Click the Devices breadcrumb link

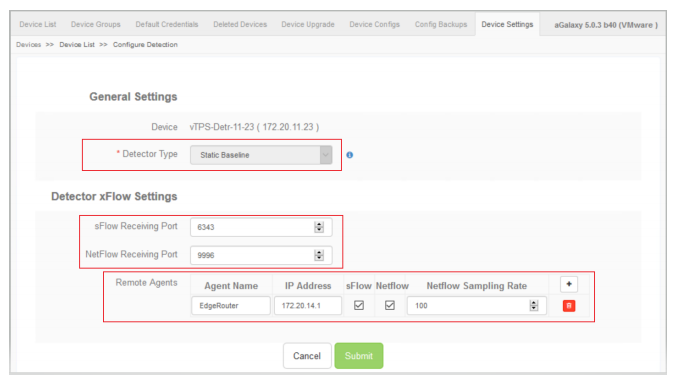coord(29,45)
